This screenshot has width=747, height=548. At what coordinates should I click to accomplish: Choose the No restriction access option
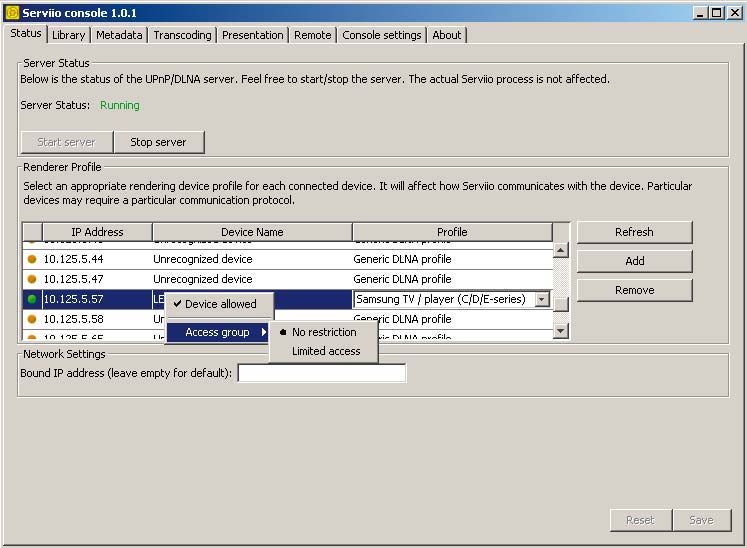pyautogui.click(x=324, y=332)
